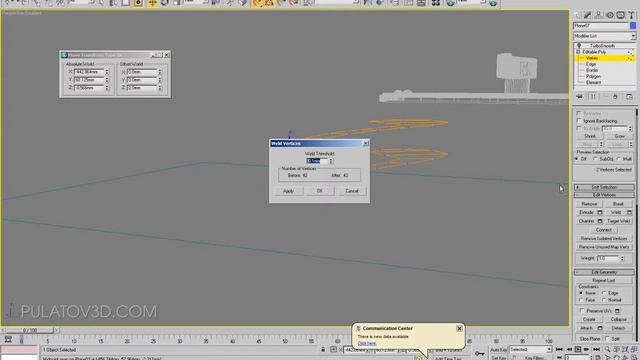Select the Edge sub-object level
The height and width of the screenshot is (360, 640).
click(x=591, y=64)
